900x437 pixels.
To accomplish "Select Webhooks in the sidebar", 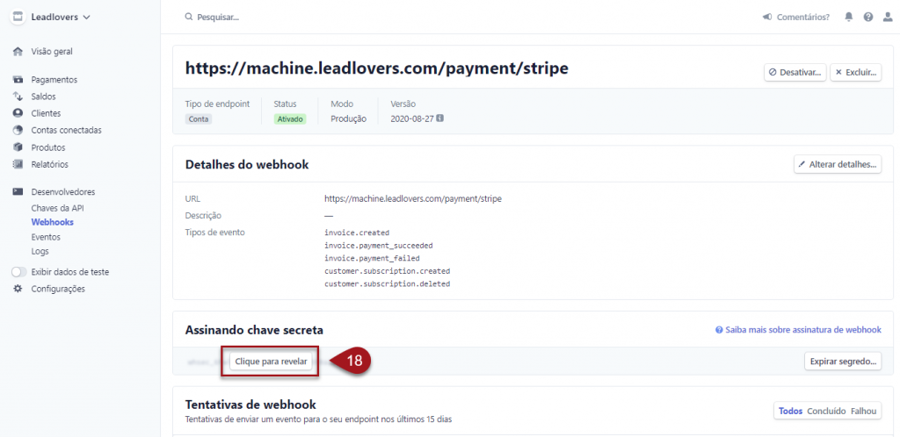I will tap(52, 222).
